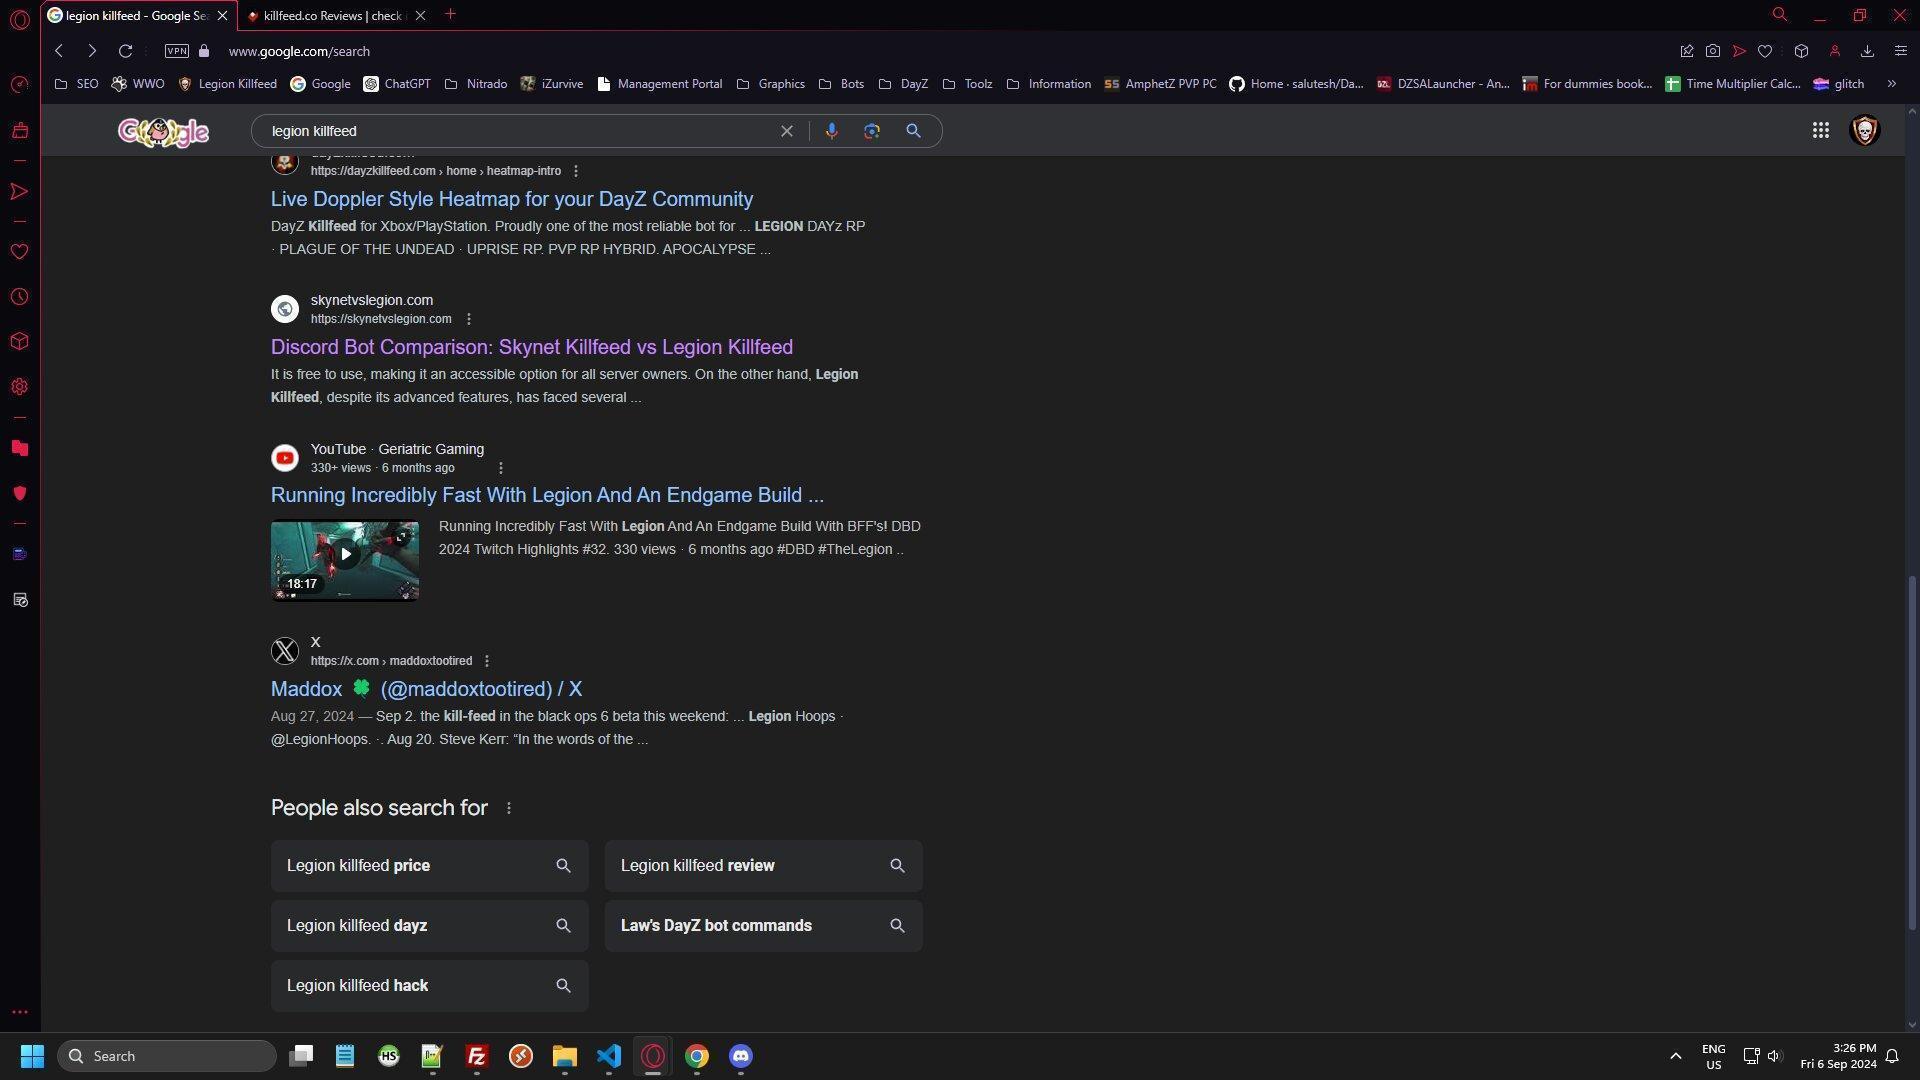Open Maddox (@maddoxtootired) X result
1920x1080 pixels.
click(x=426, y=689)
